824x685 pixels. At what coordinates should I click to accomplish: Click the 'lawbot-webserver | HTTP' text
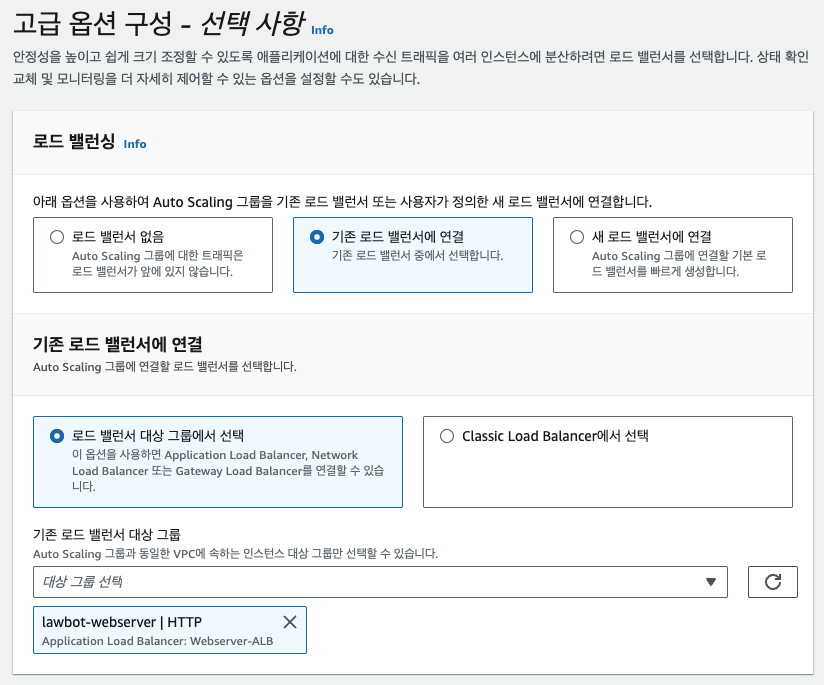pos(122,622)
